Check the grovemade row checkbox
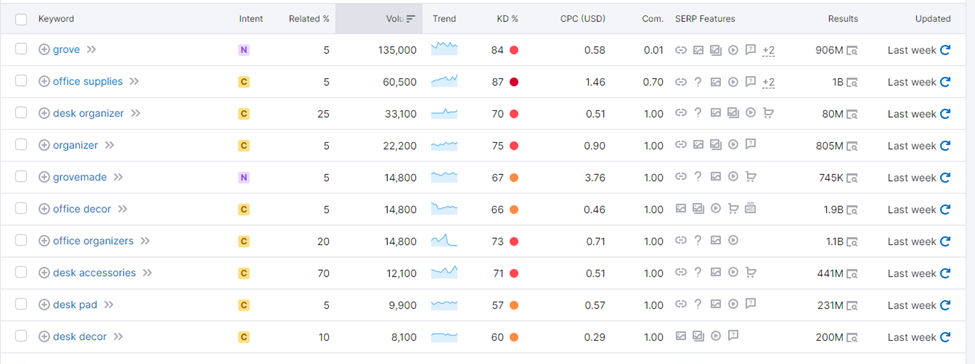The image size is (975, 364). pyautogui.click(x=21, y=177)
